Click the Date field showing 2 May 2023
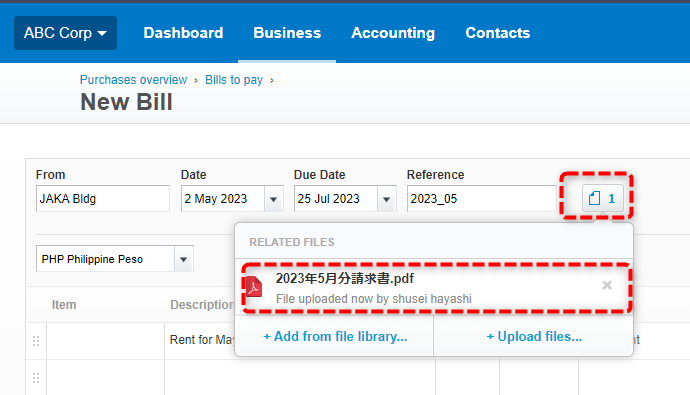The height and width of the screenshot is (395, 690). [223, 198]
